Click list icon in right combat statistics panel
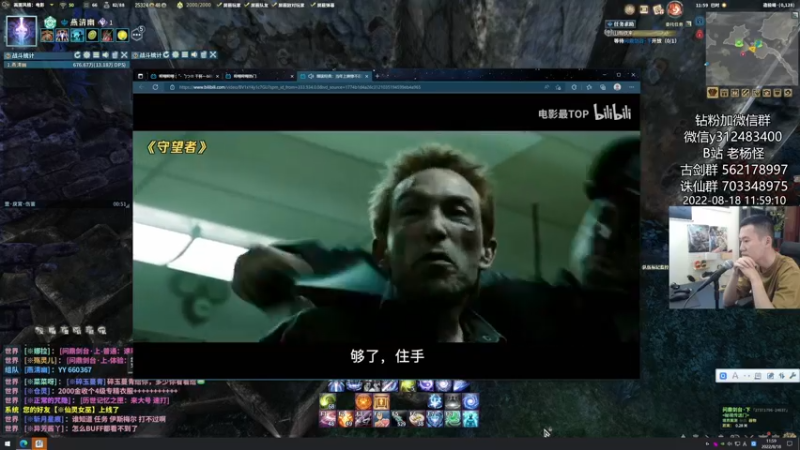This screenshot has width=800, height=450. coord(185,55)
